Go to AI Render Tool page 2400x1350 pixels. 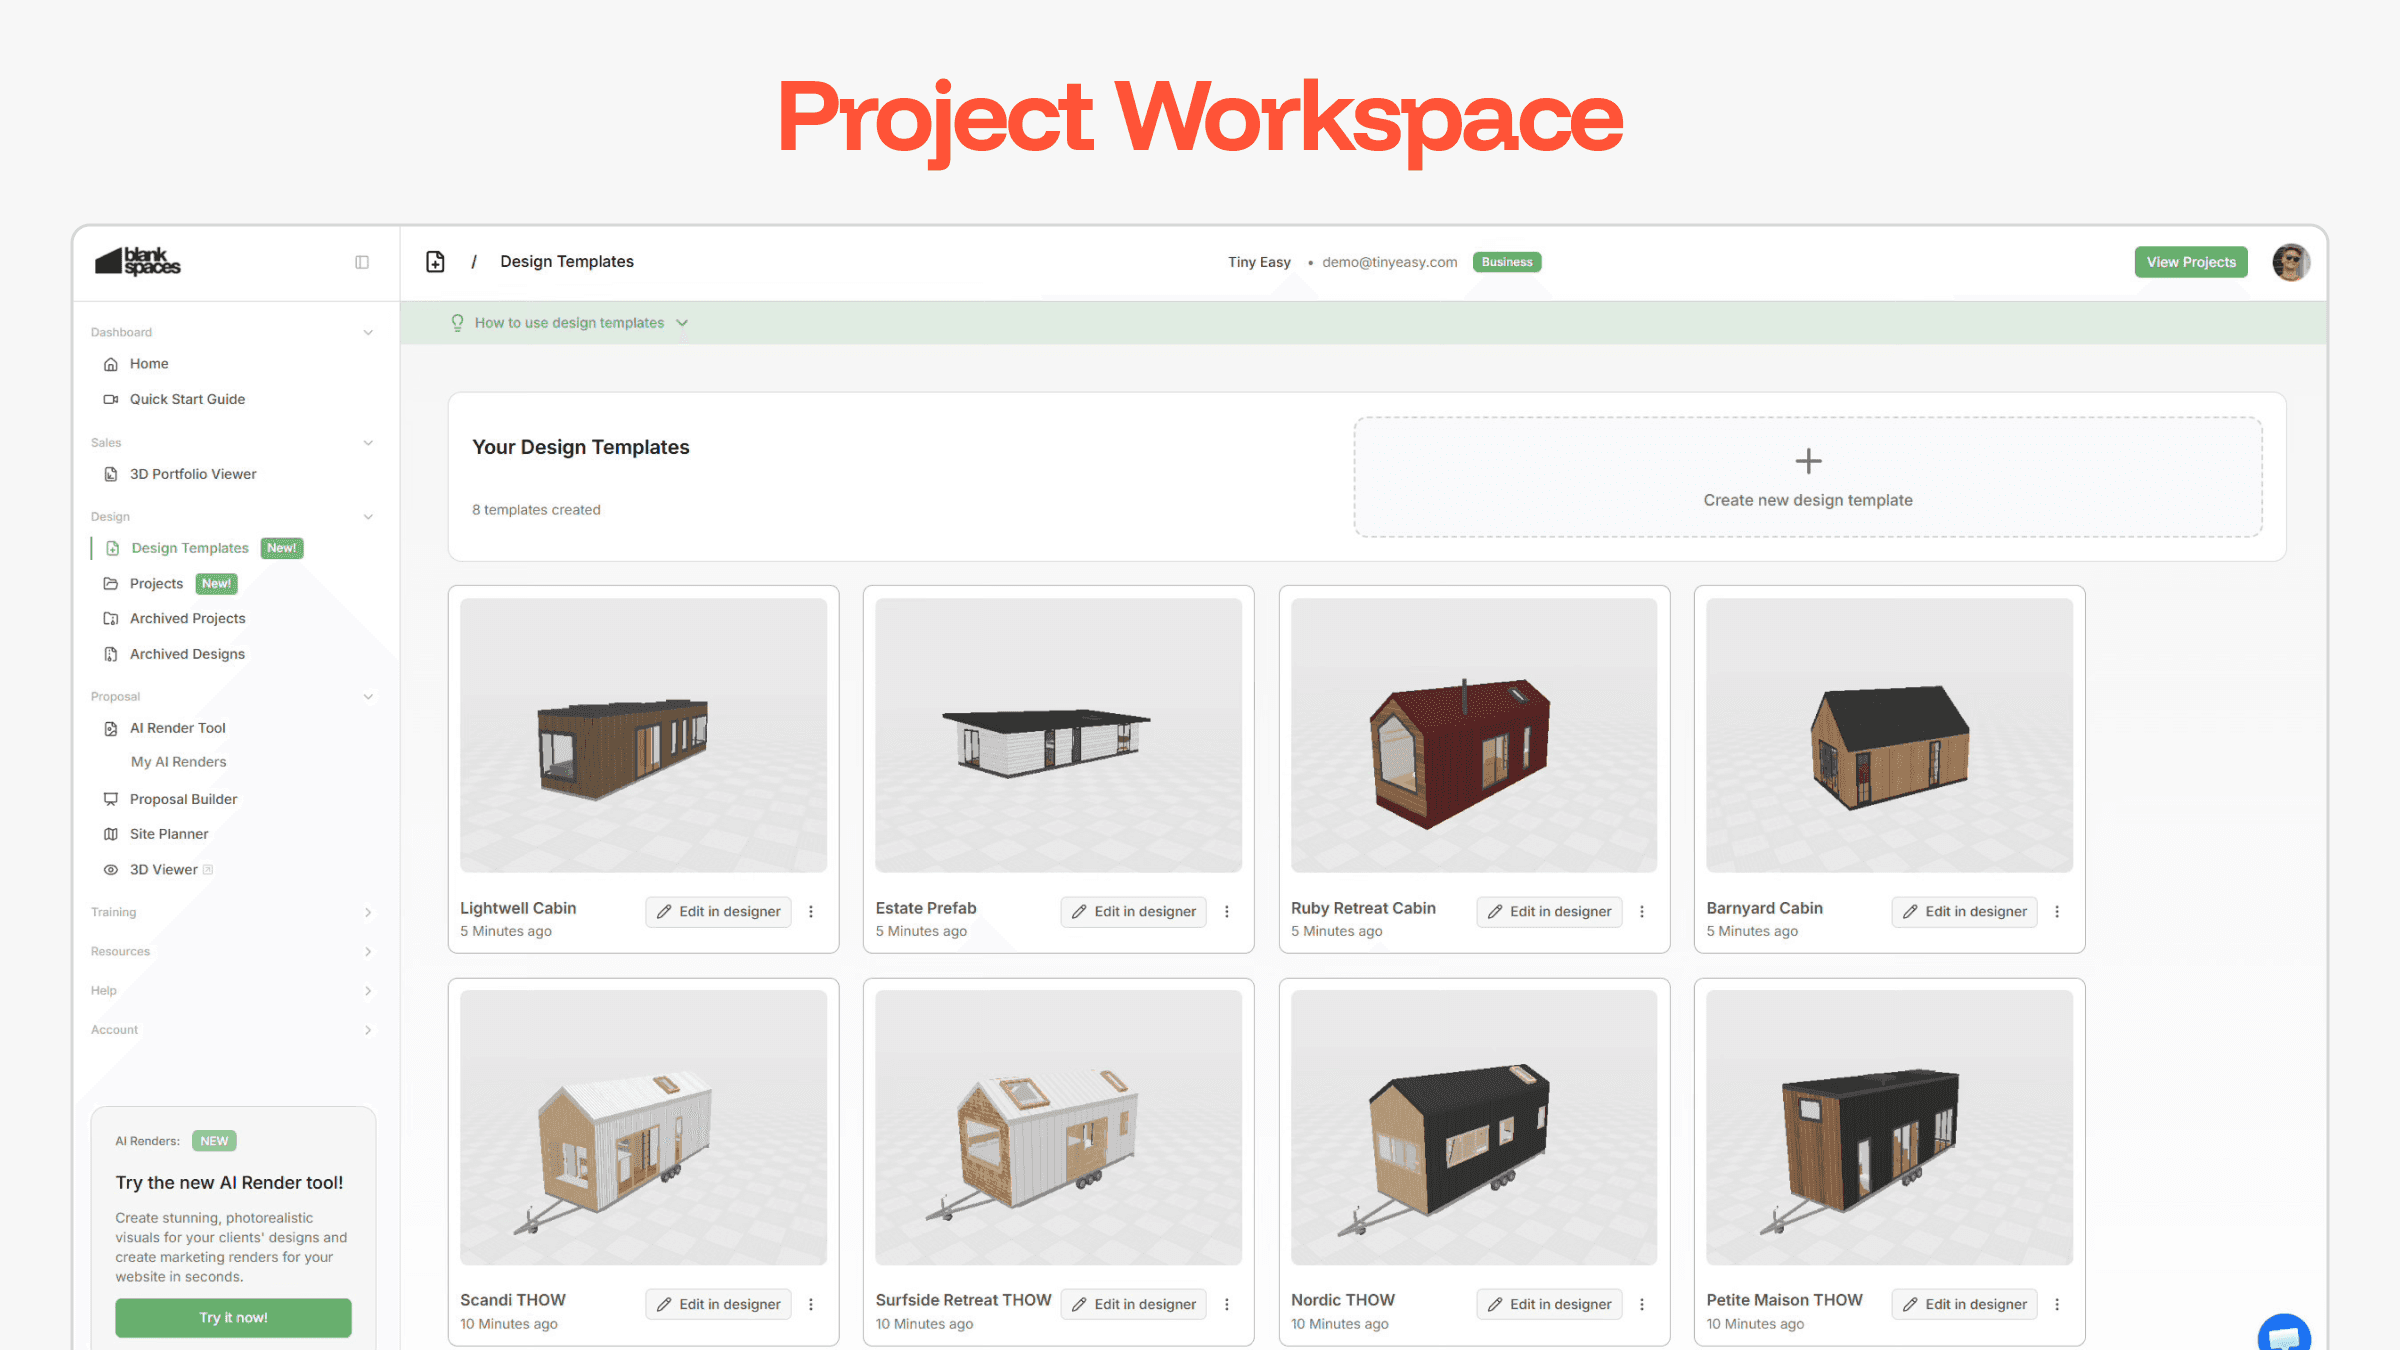tap(177, 728)
